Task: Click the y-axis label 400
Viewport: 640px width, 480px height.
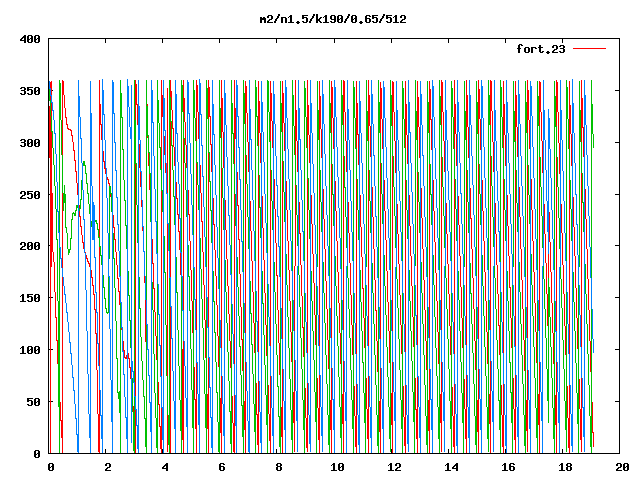Action: [x=30, y=39]
